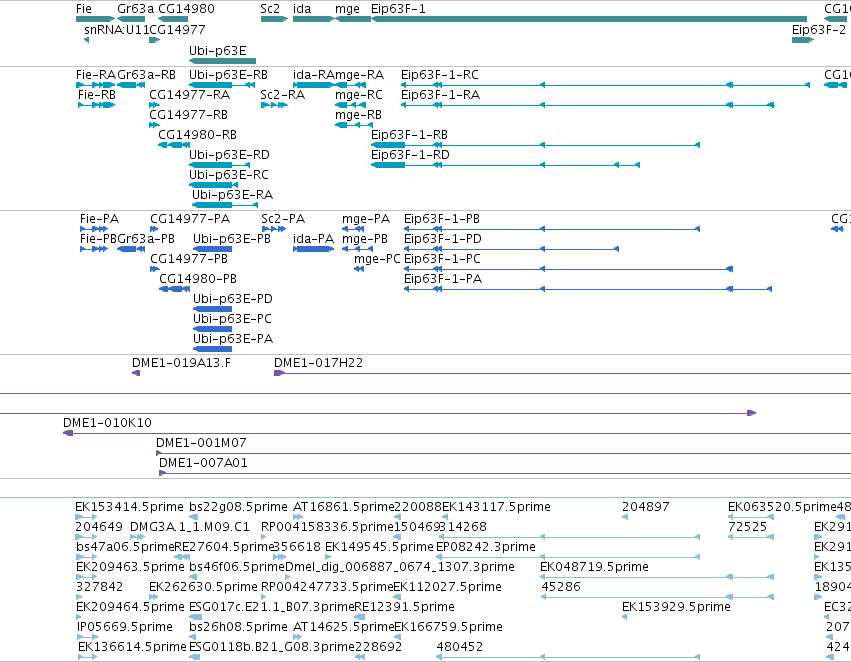Click the mge-RC transcript
851x662 pixels.
tap(351, 105)
